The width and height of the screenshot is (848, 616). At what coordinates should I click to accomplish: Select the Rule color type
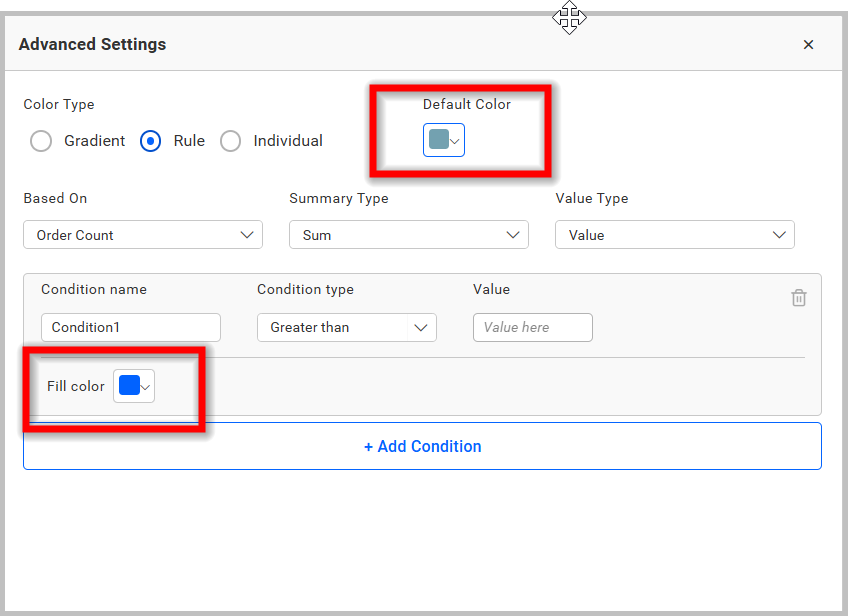coord(150,141)
